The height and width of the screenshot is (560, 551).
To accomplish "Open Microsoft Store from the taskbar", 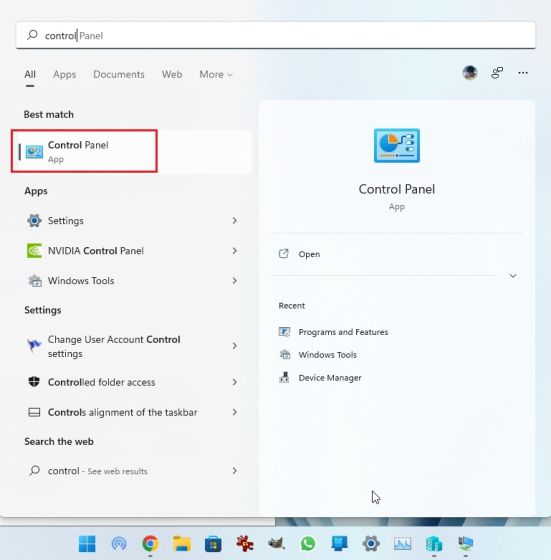I will (213, 544).
